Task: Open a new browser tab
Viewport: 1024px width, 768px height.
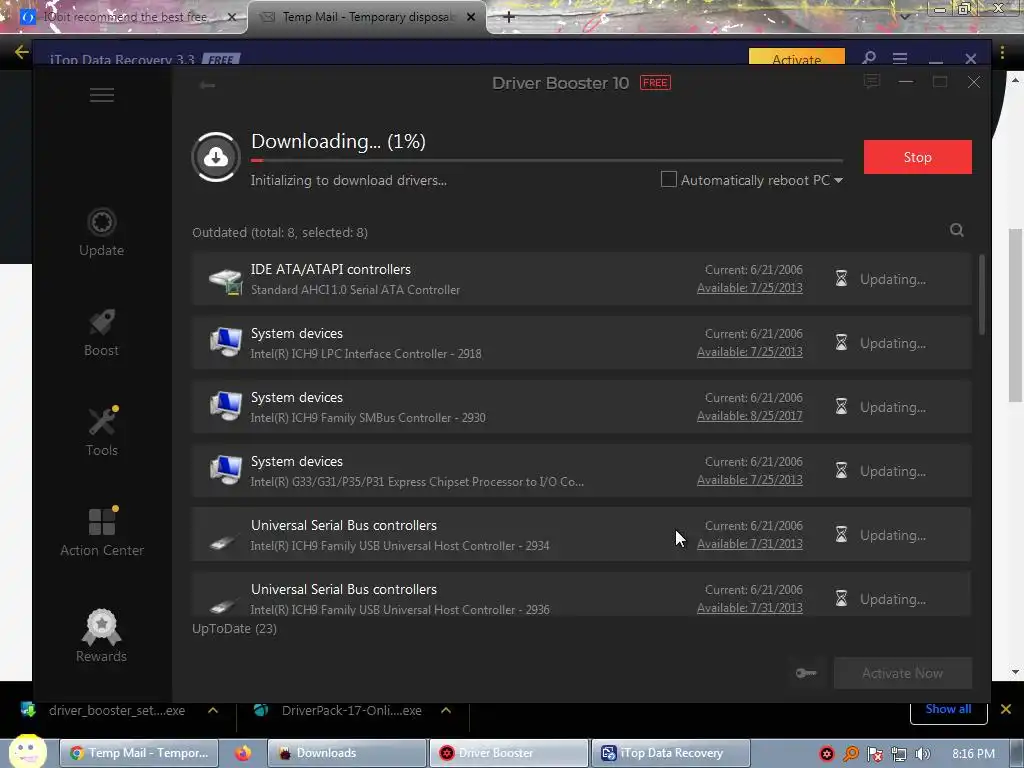Action: pos(509,17)
